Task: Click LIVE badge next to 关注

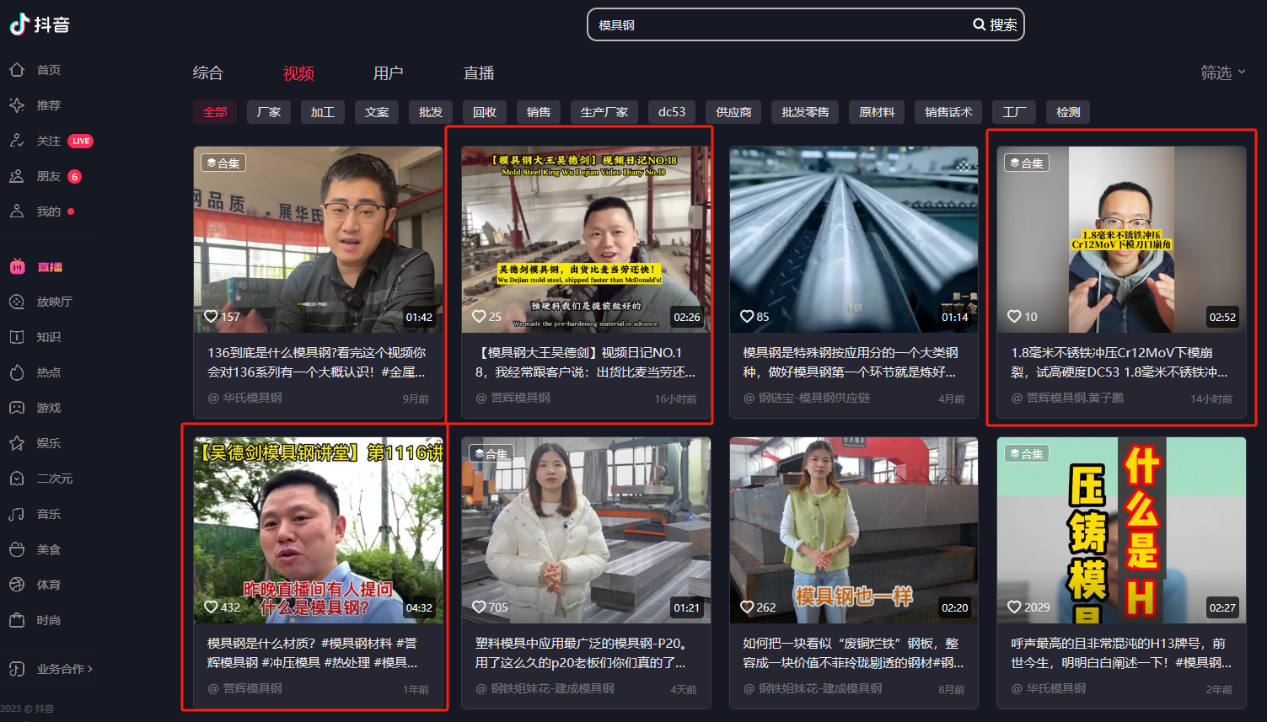Action: pyautogui.click(x=81, y=141)
